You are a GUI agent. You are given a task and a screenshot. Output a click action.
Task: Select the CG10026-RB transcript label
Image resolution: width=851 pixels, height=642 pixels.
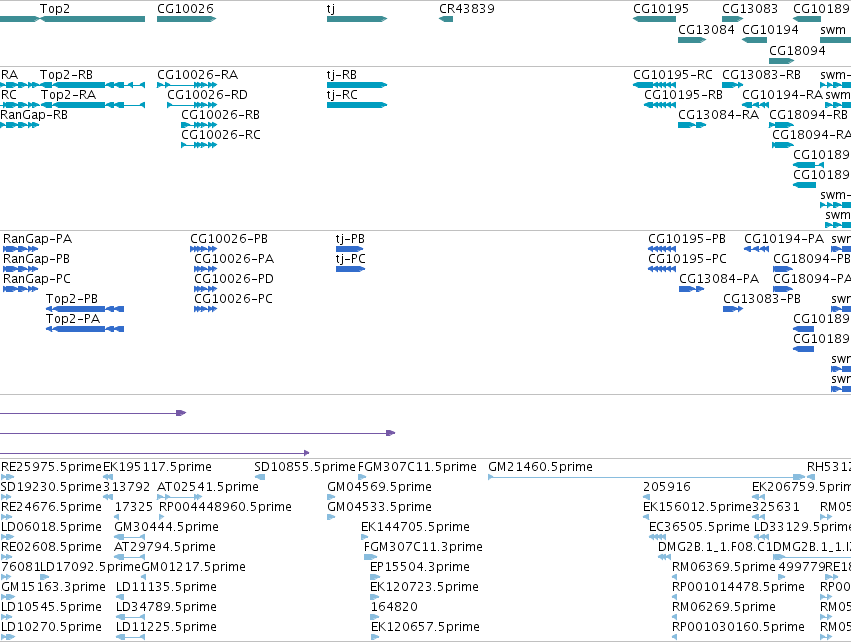click(x=220, y=115)
